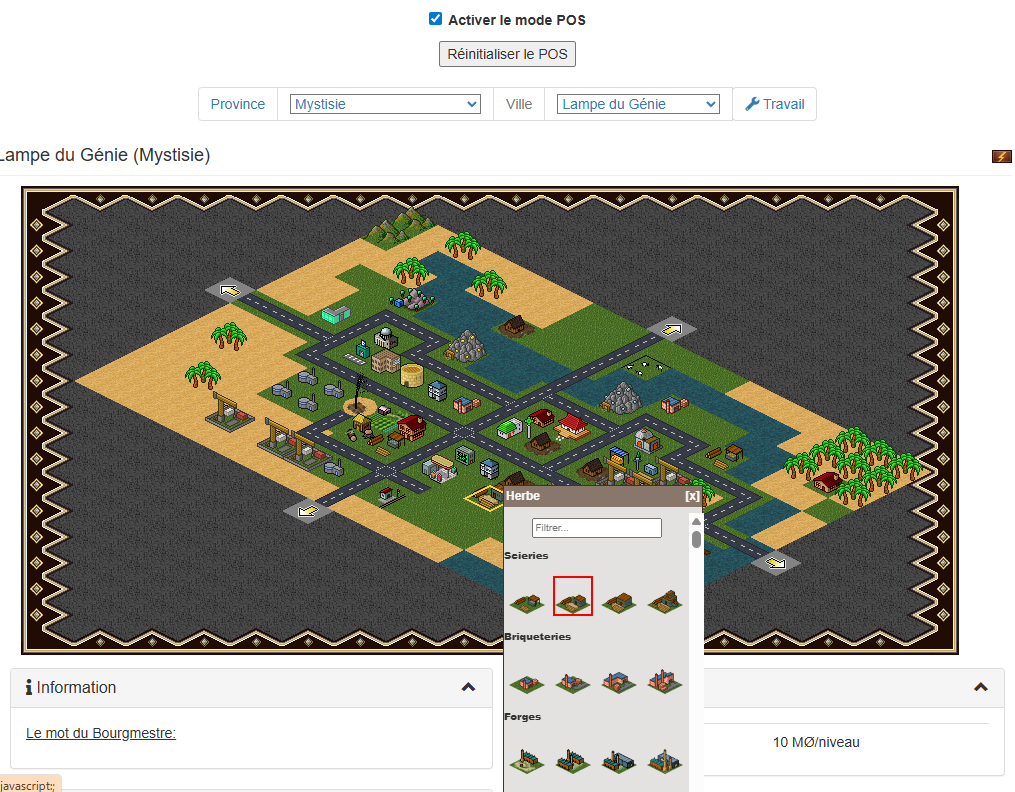Open the Province dropdown showing Mystisie

(x=385, y=104)
